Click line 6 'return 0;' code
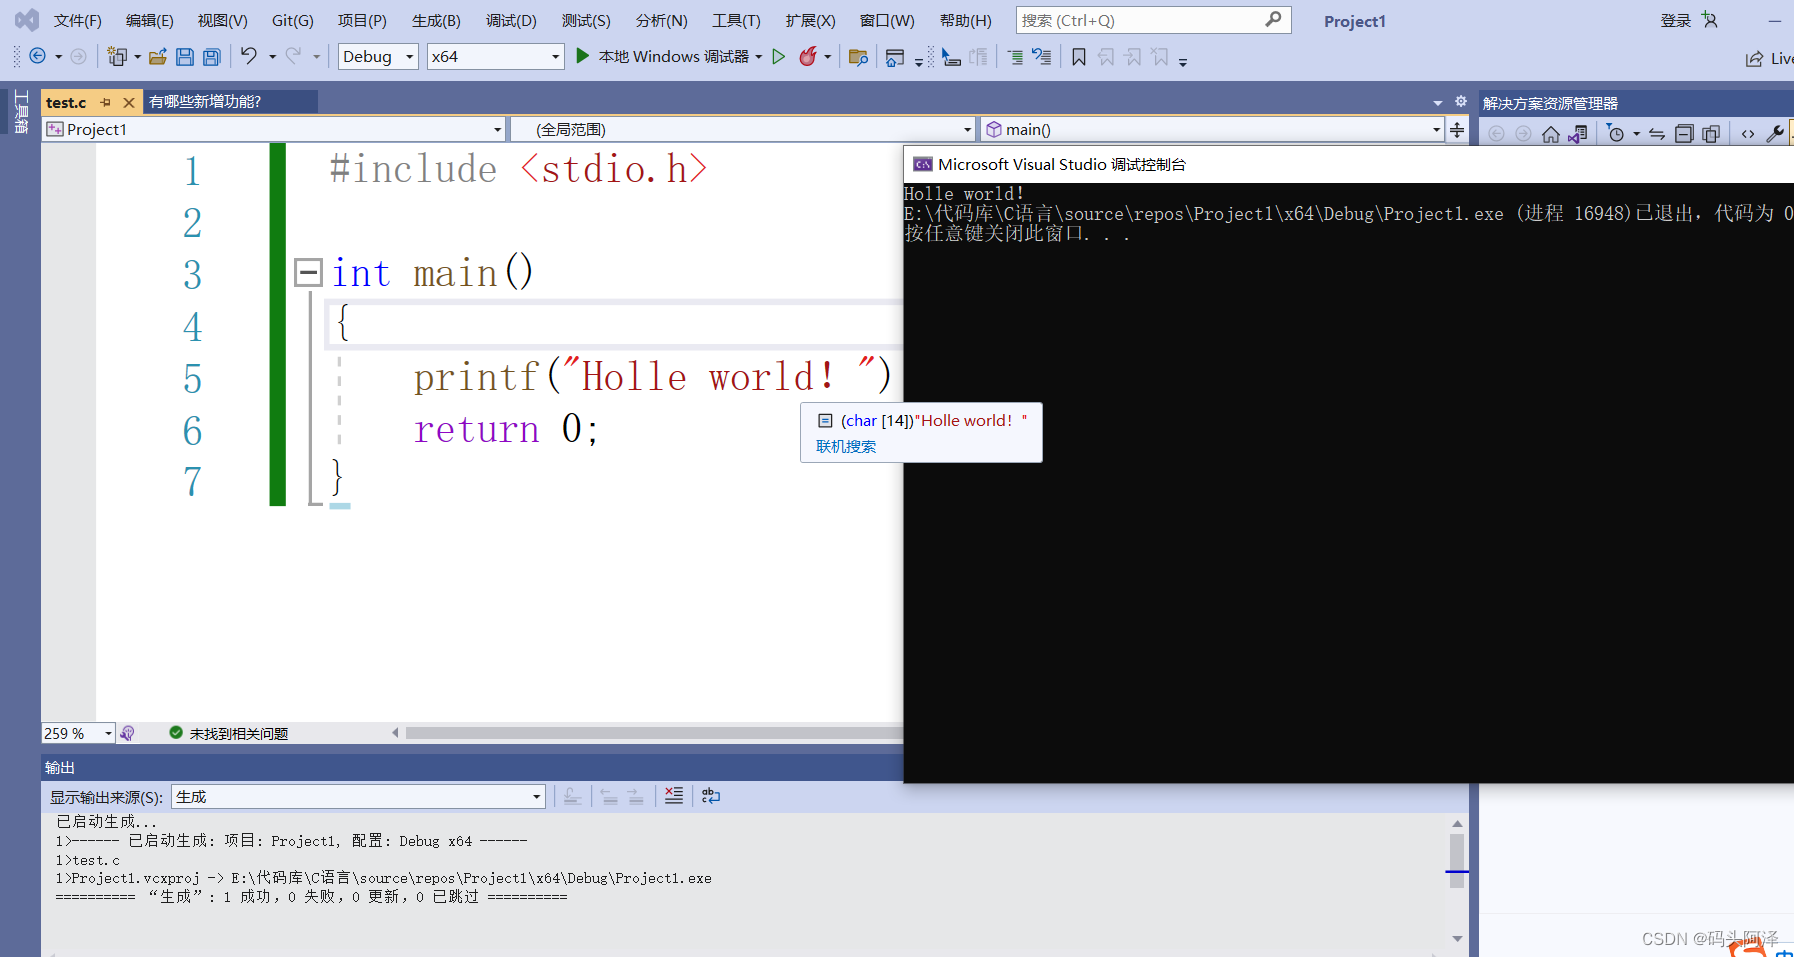 (x=506, y=429)
